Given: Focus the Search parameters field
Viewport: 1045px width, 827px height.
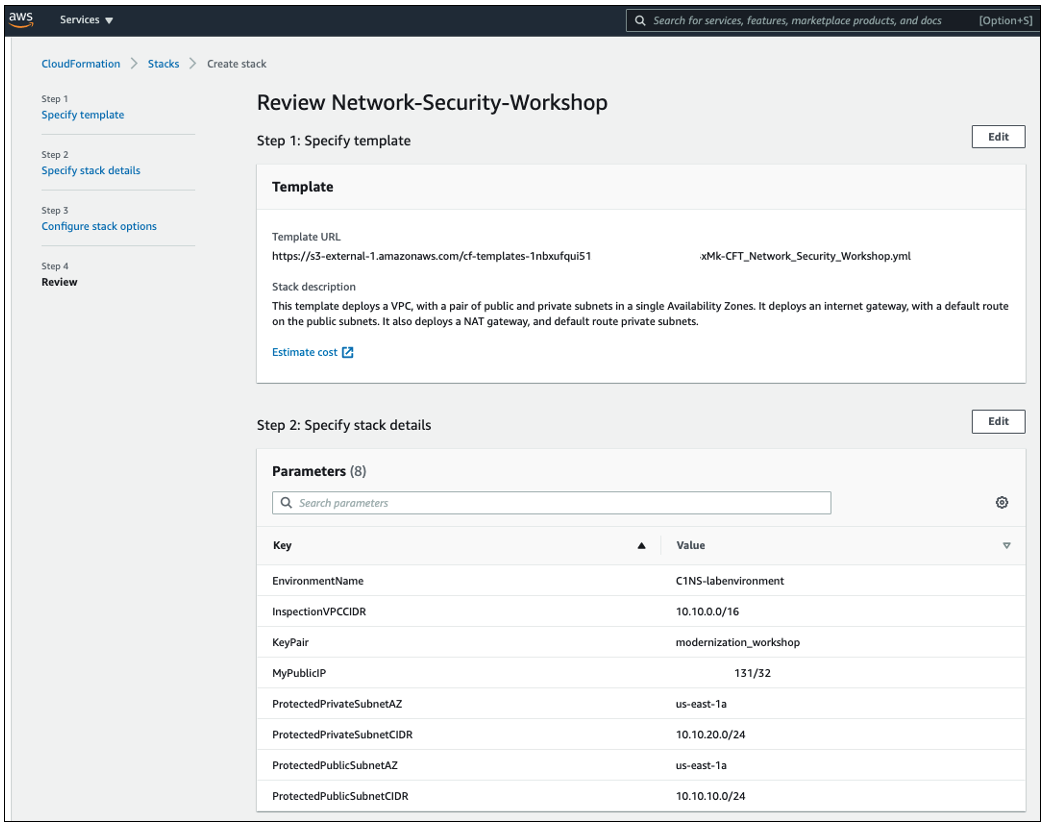Looking at the screenshot, I should click(x=551, y=503).
